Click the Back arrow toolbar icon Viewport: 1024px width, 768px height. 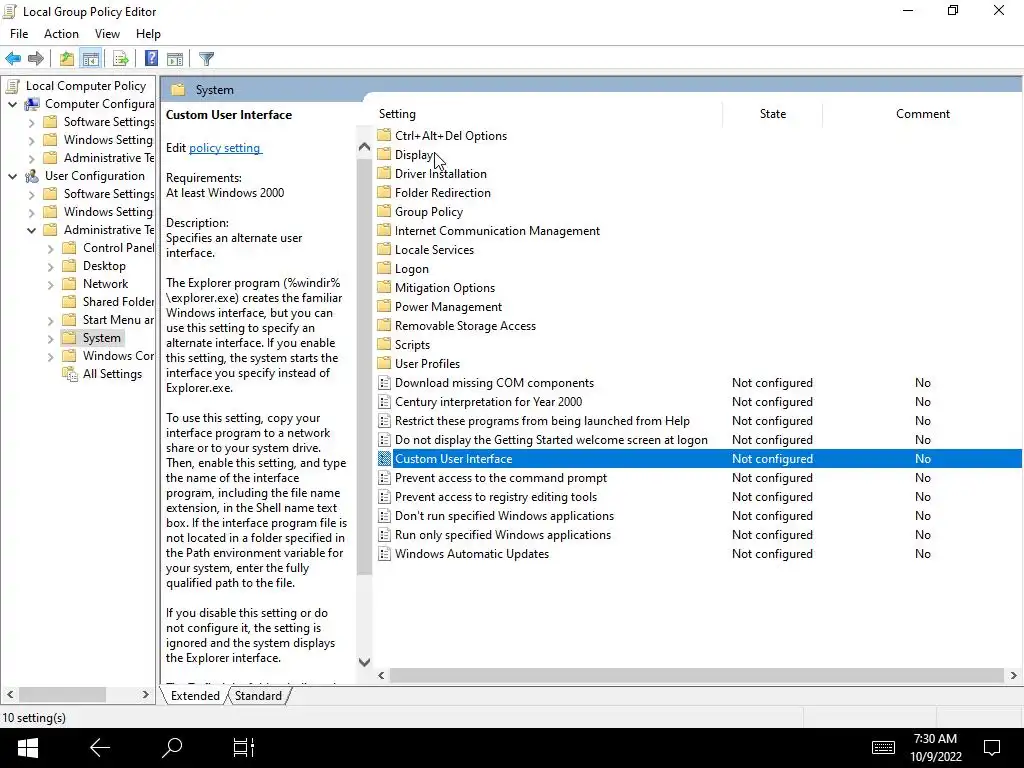point(13,59)
